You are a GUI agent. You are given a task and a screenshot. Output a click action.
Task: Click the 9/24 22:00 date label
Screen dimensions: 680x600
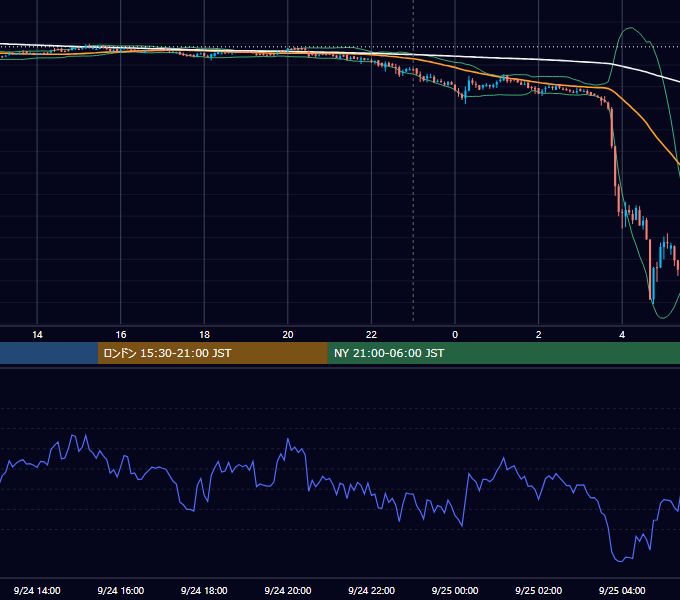point(371,590)
